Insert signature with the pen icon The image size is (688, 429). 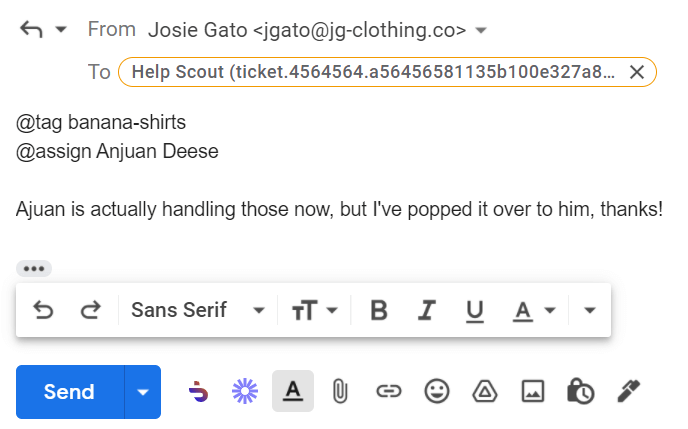[x=628, y=392]
